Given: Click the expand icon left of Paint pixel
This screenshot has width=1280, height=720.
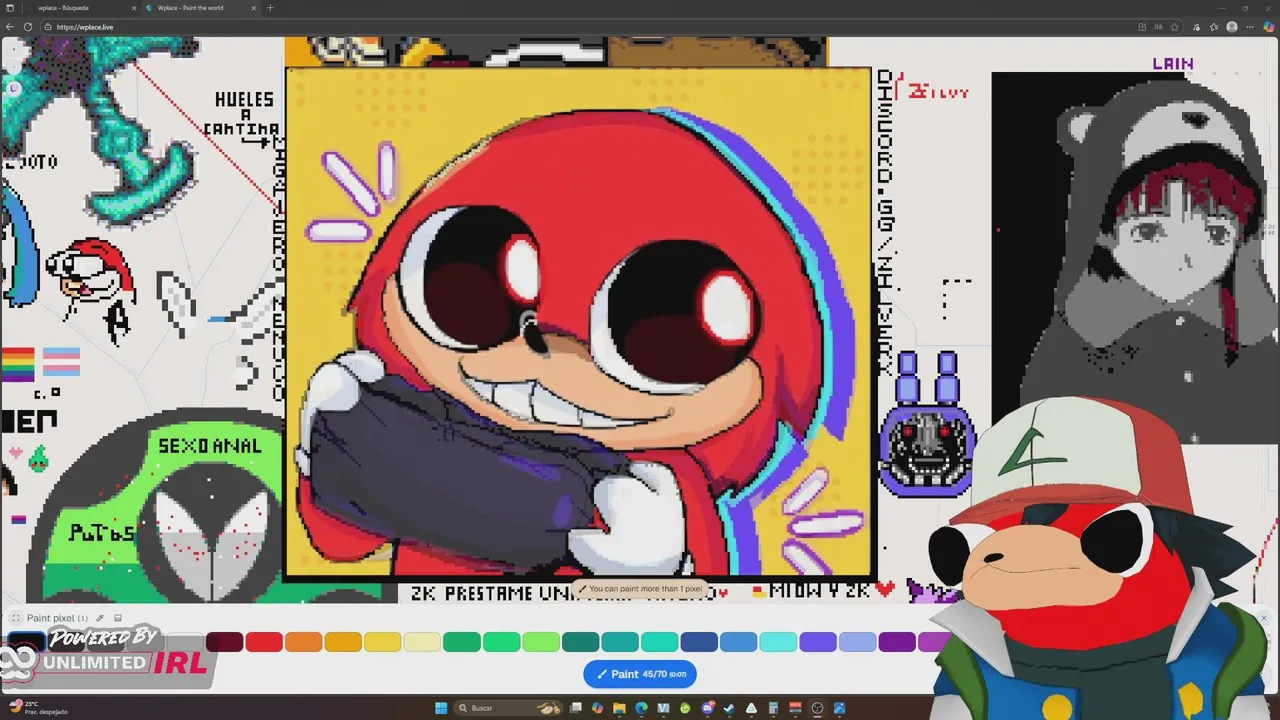Looking at the screenshot, I should (x=16, y=618).
